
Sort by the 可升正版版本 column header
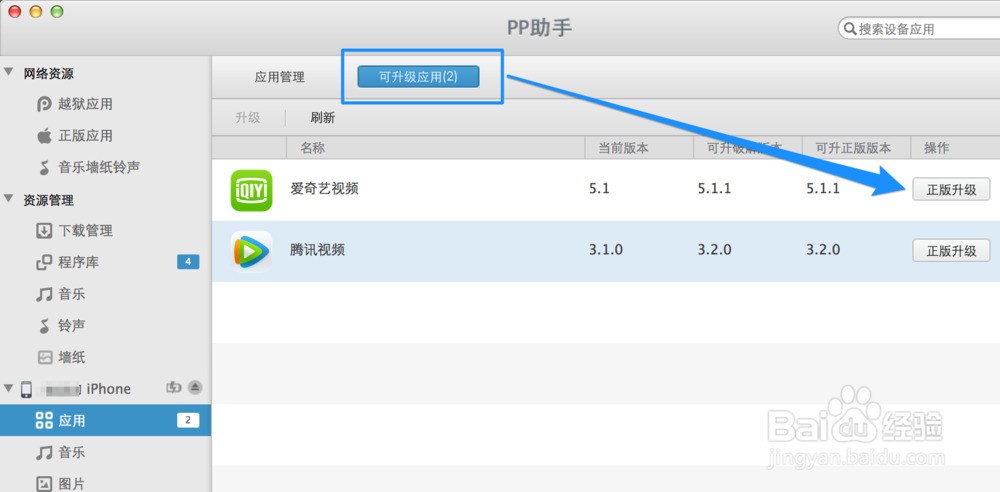[x=856, y=148]
